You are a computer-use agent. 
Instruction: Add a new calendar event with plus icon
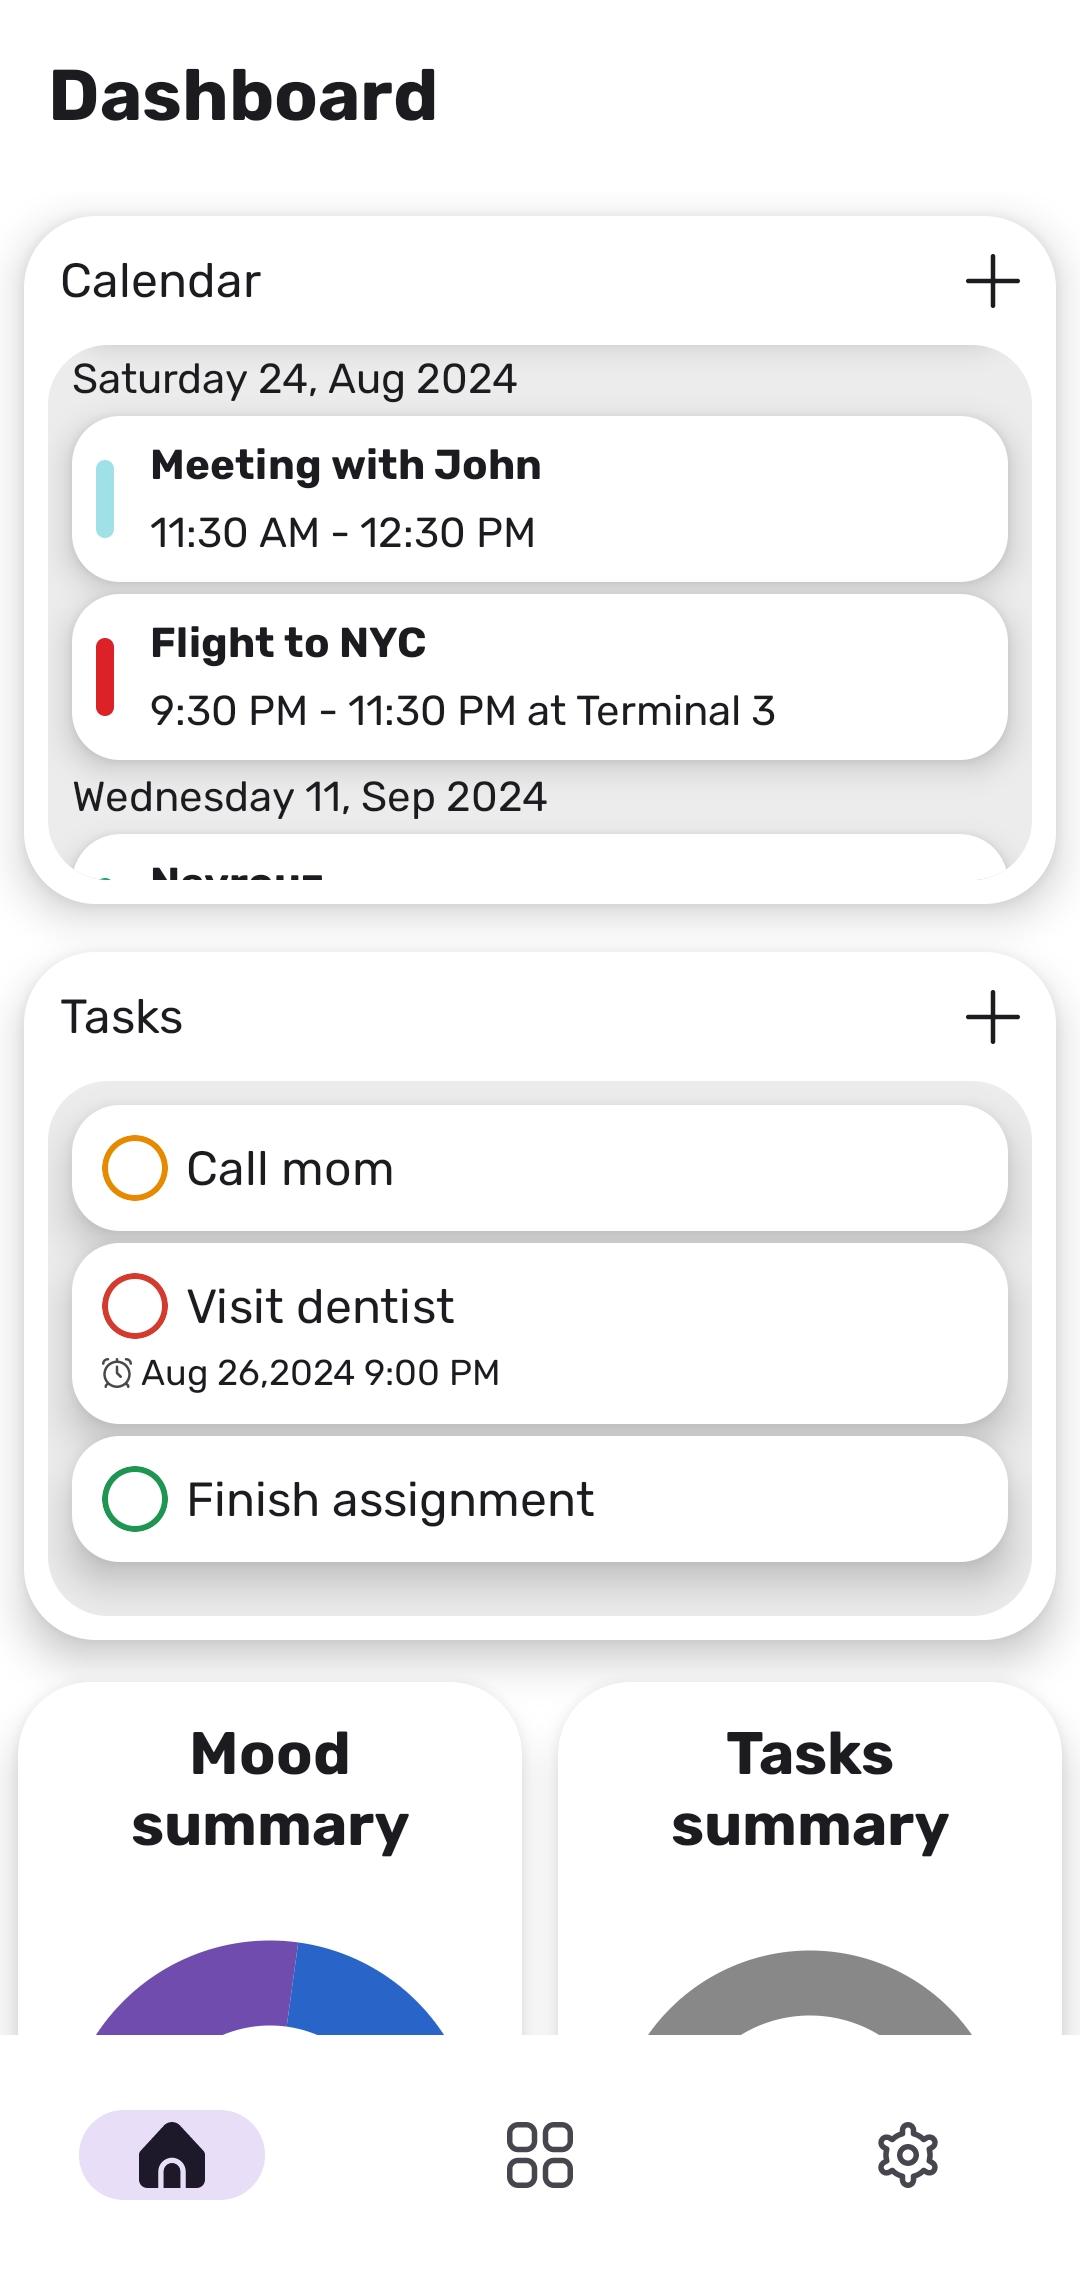(992, 281)
